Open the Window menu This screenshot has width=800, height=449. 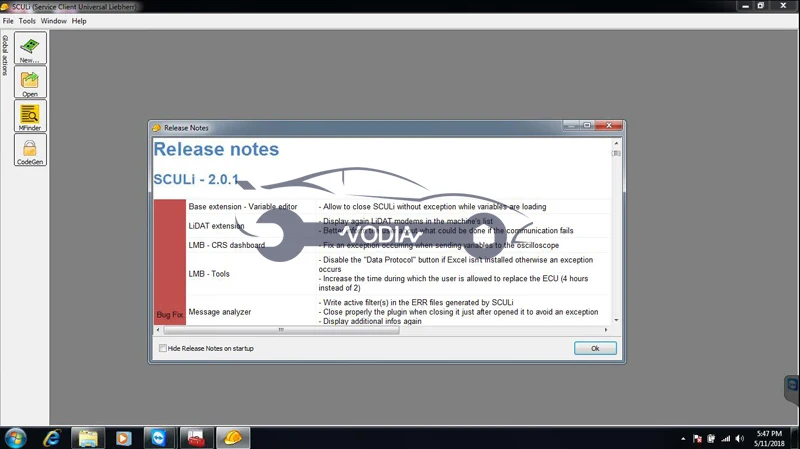click(x=54, y=21)
